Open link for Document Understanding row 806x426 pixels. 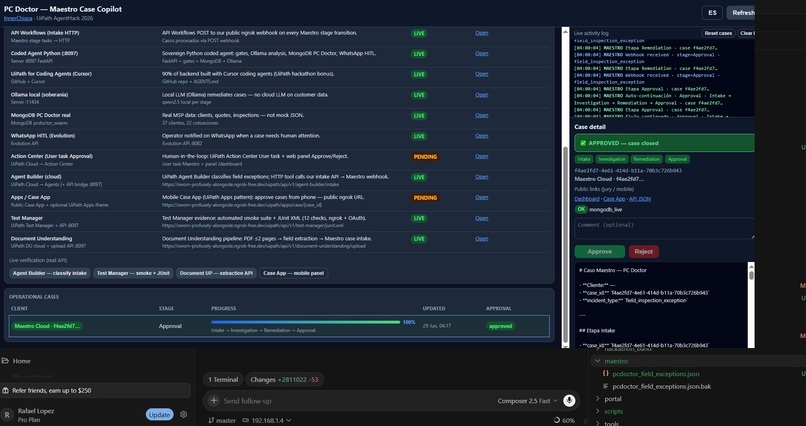482,238
